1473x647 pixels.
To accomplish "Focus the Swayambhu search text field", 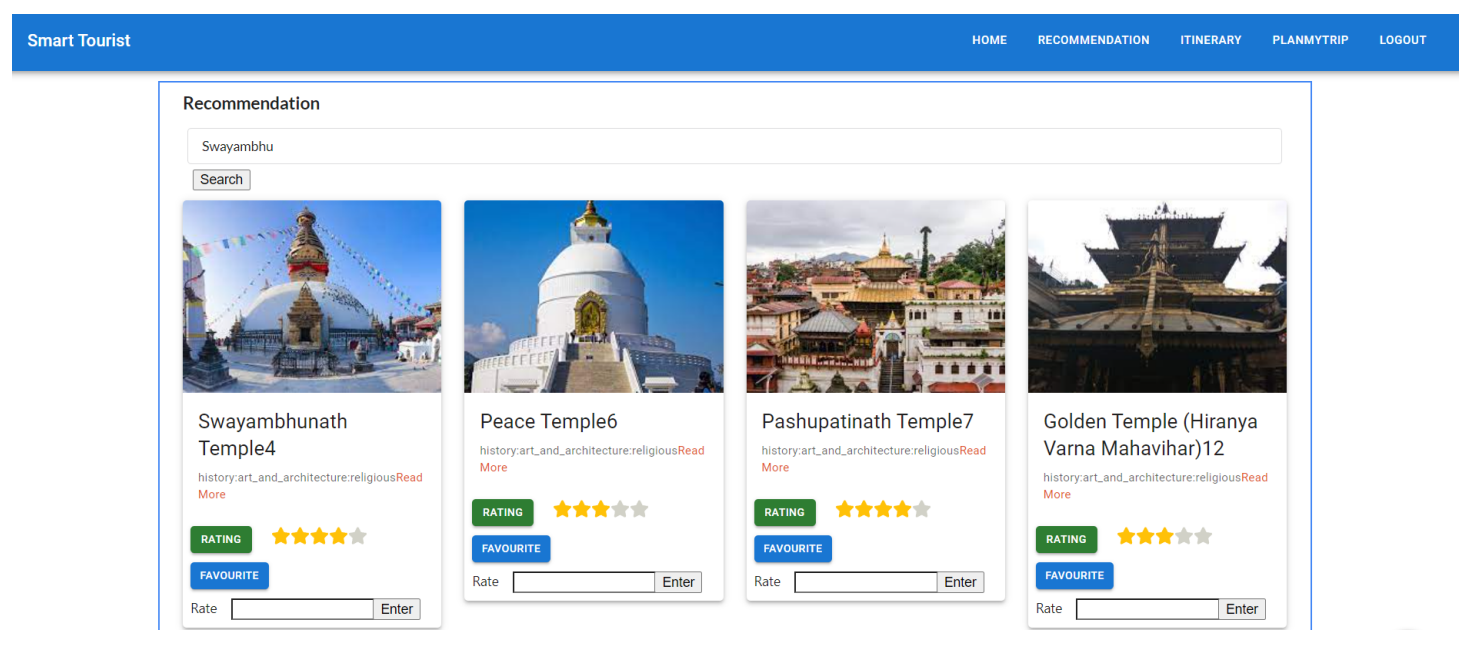I will (734, 146).
